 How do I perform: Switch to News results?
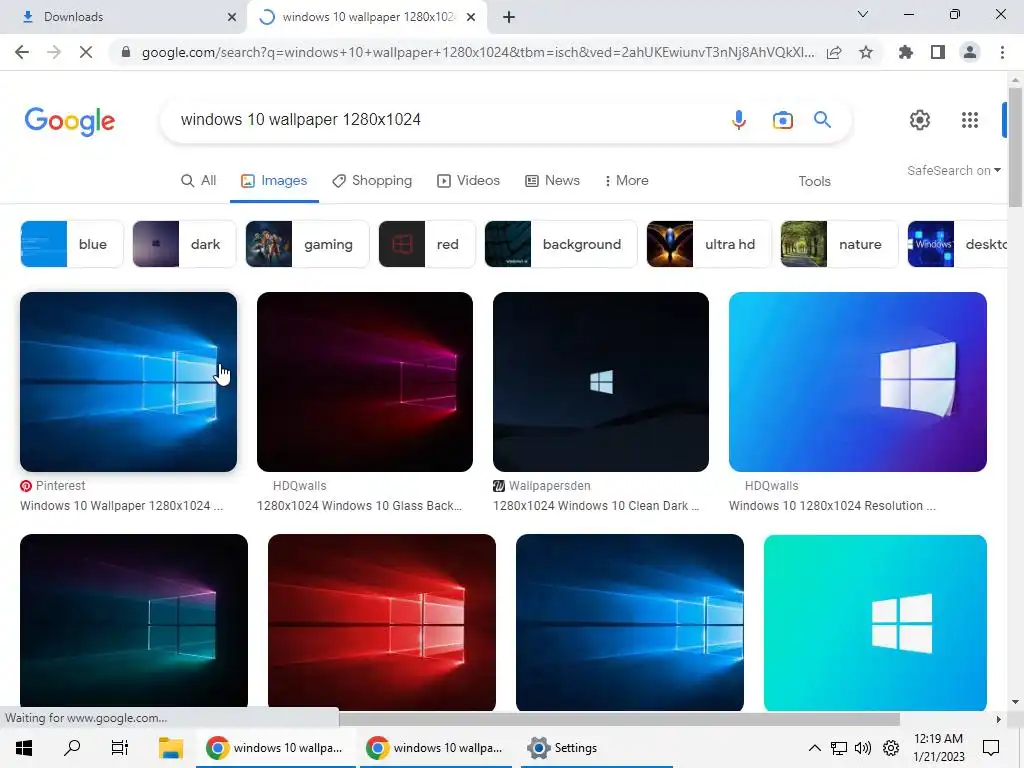(552, 180)
